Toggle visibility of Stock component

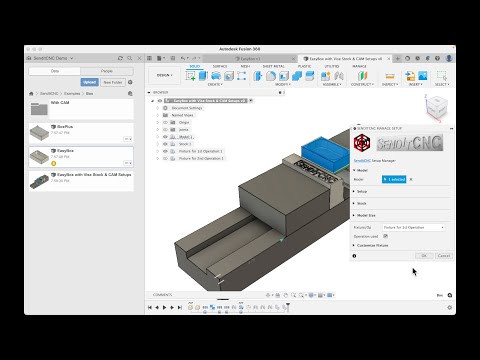coord(165,144)
